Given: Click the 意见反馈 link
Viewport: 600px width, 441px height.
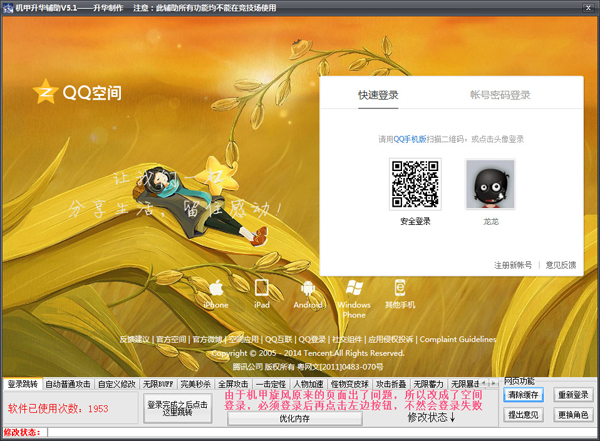Looking at the screenshot, I should click(x=561, y=265).
